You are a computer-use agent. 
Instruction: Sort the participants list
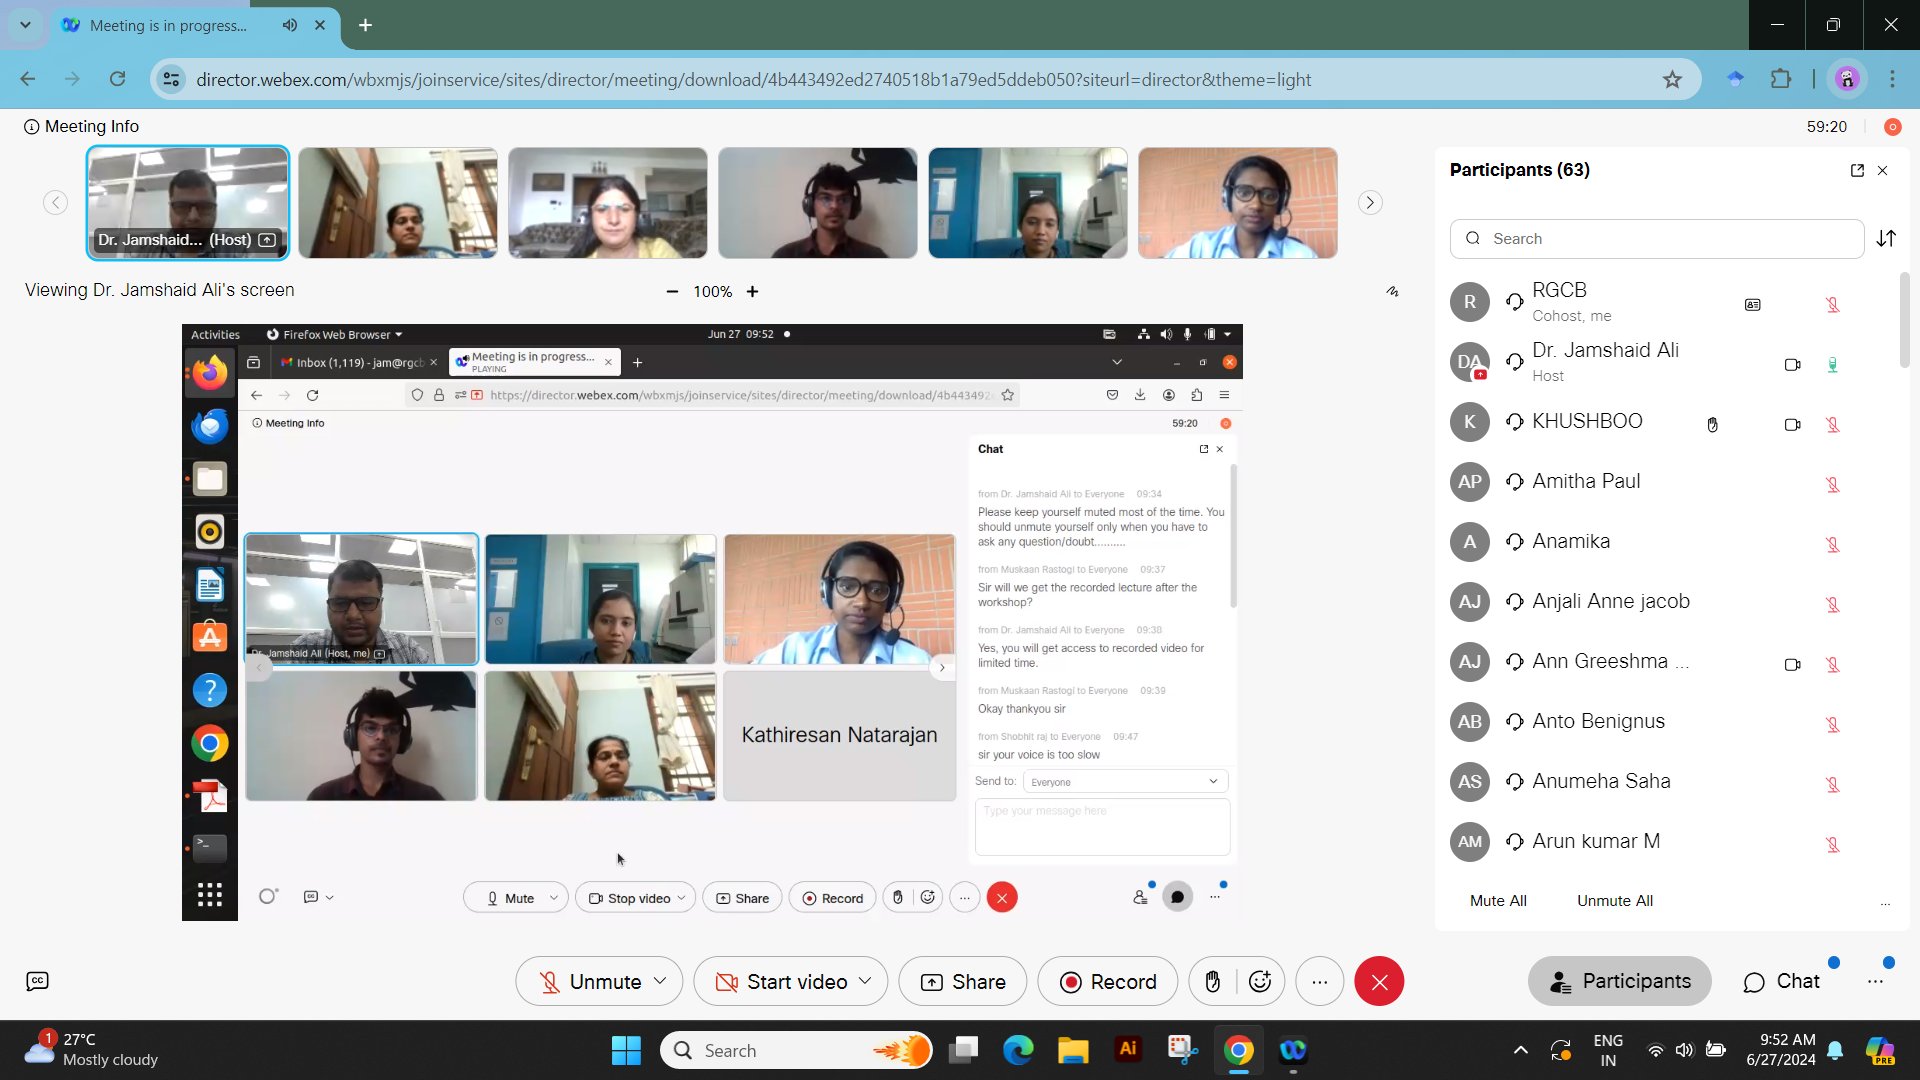[x=1886, y=238]
